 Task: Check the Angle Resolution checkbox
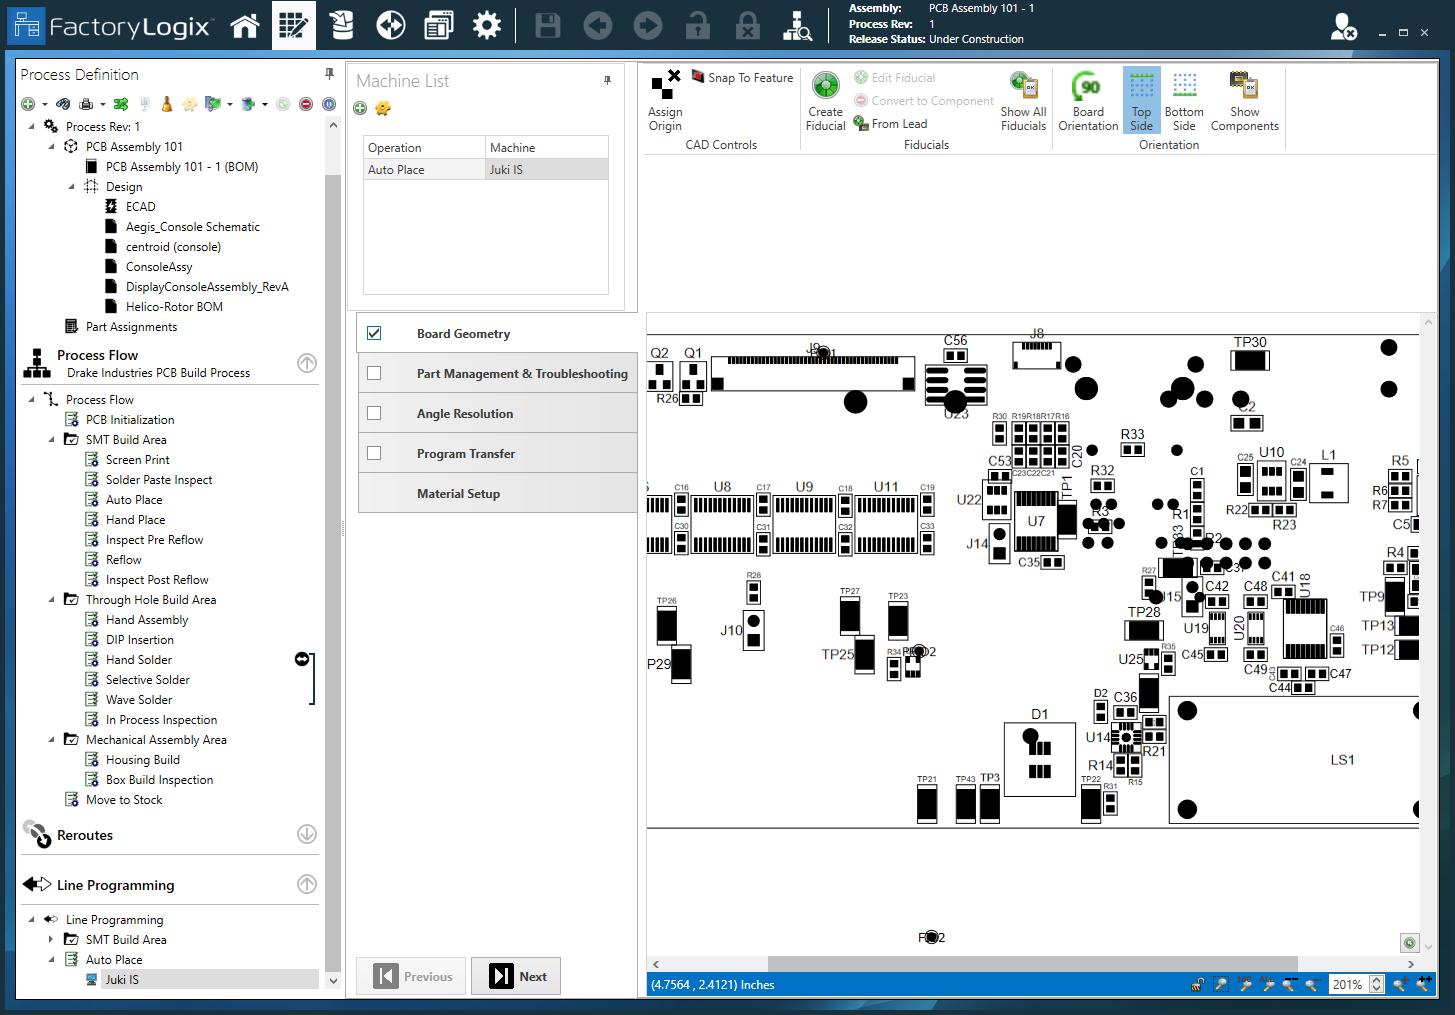[x=374, y=413]
